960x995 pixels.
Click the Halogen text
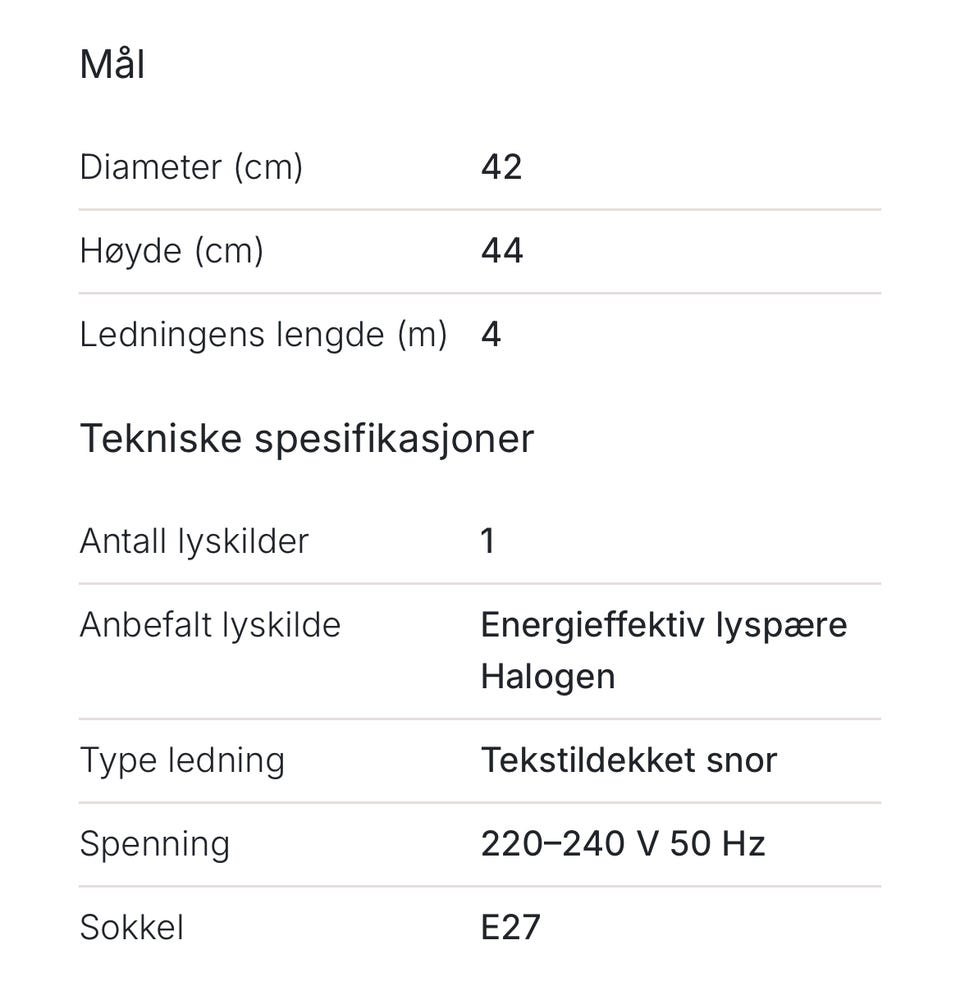[x=547, y=677]
